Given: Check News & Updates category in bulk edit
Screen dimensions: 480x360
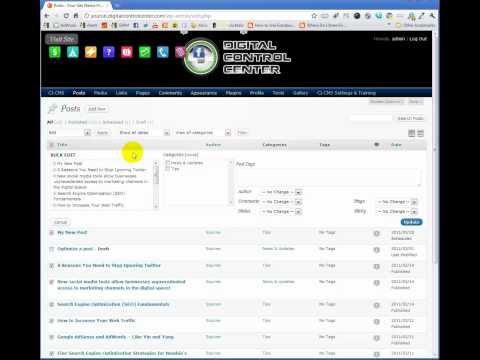Looking at the screenshot, I should [168, 163].
